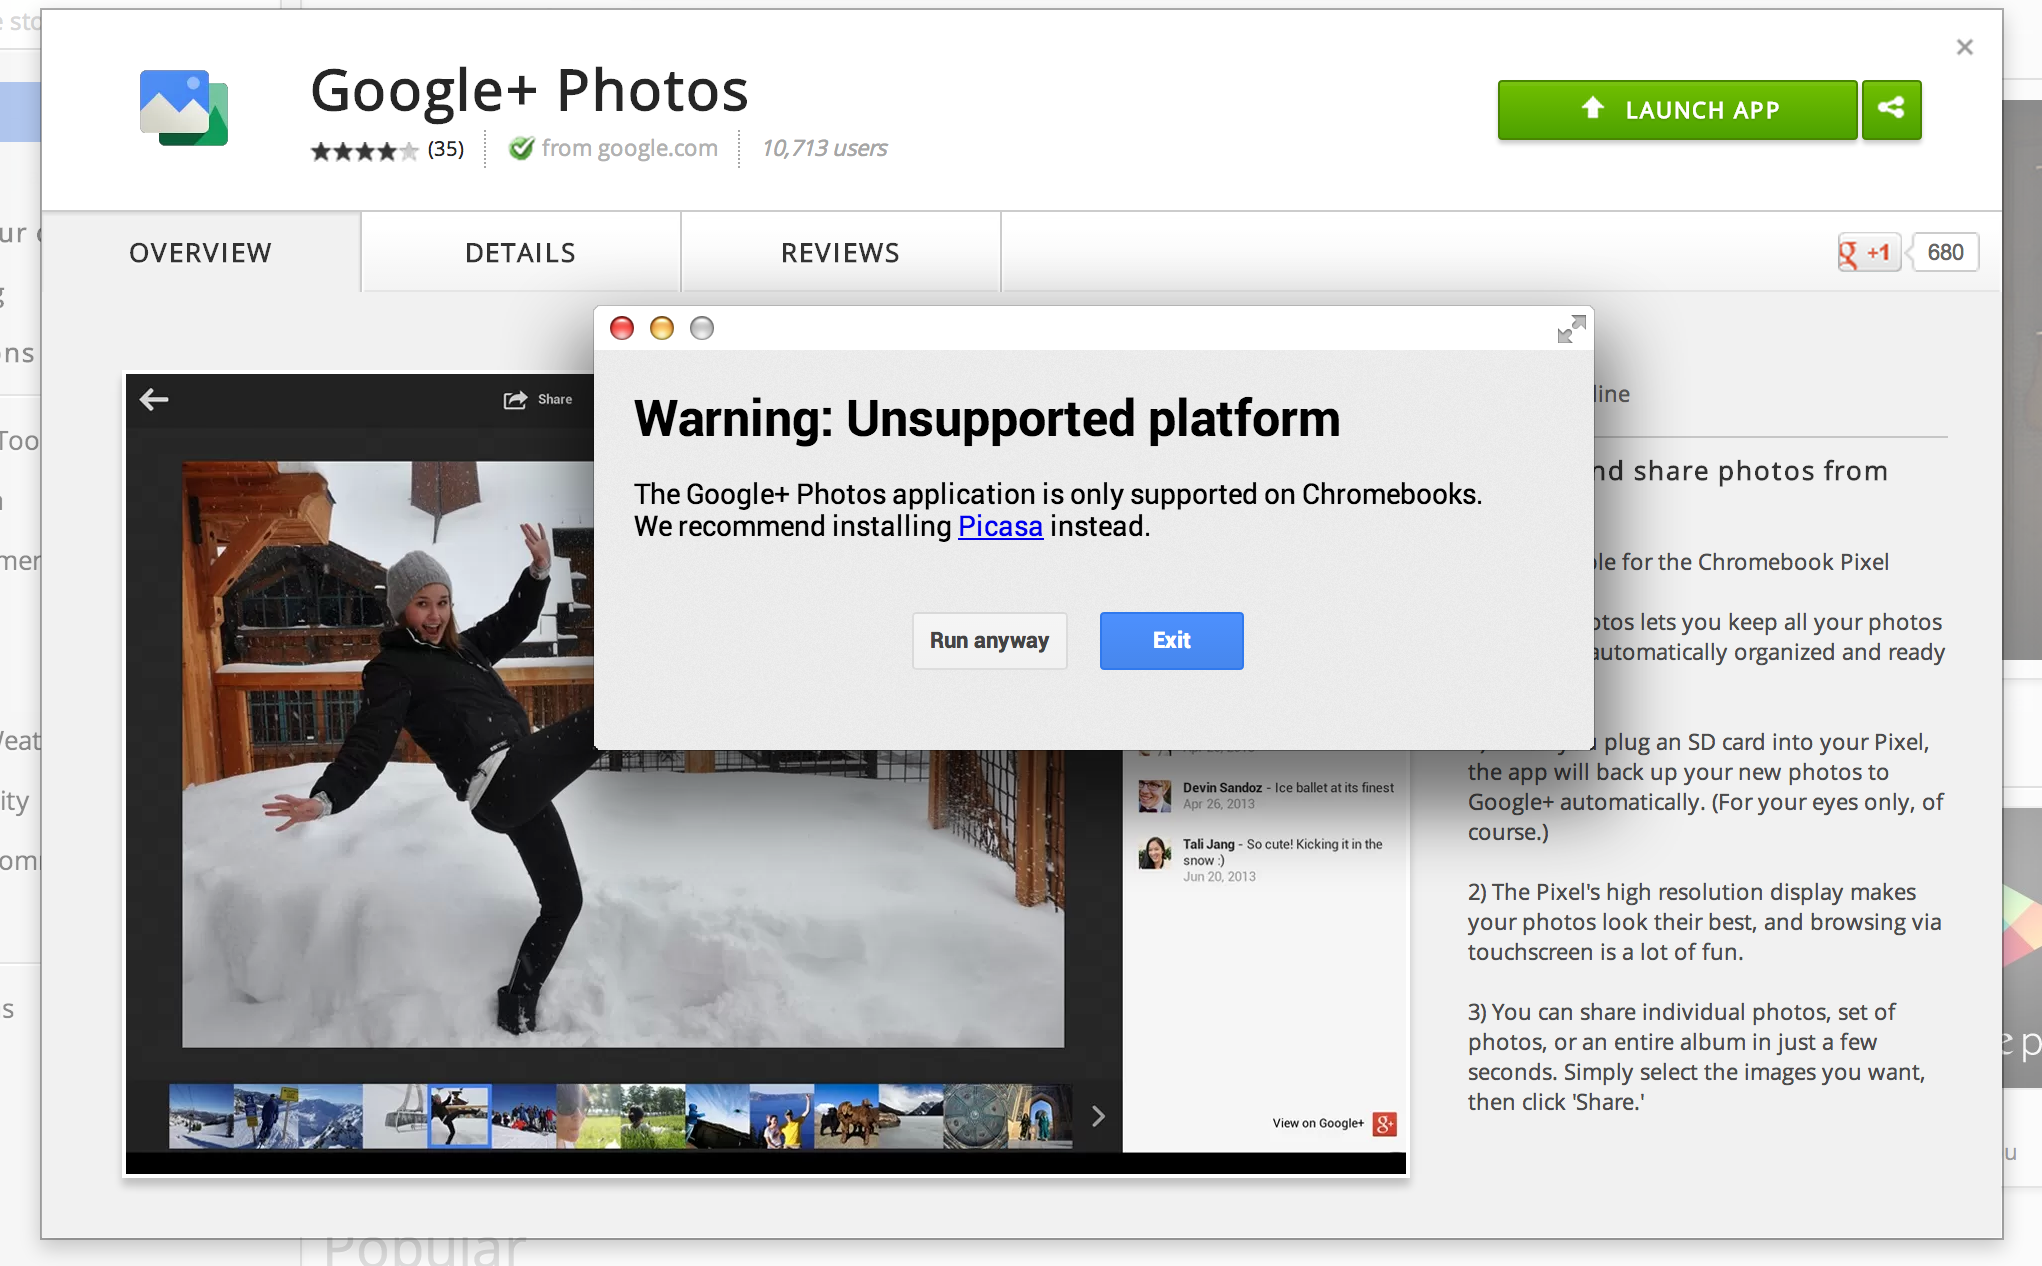Viewport: 2042px width, 1266px height.
Task: Open the Reviews tab
Action: point(840,253)
